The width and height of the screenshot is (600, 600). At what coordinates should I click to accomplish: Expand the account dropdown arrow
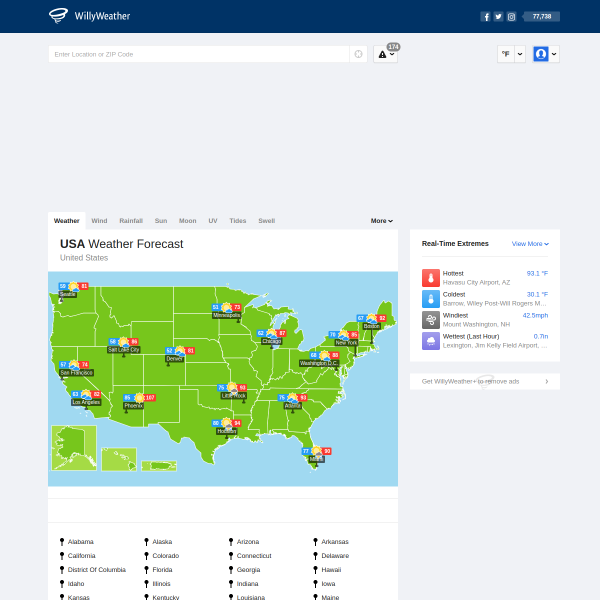click(x=554, y=54)
